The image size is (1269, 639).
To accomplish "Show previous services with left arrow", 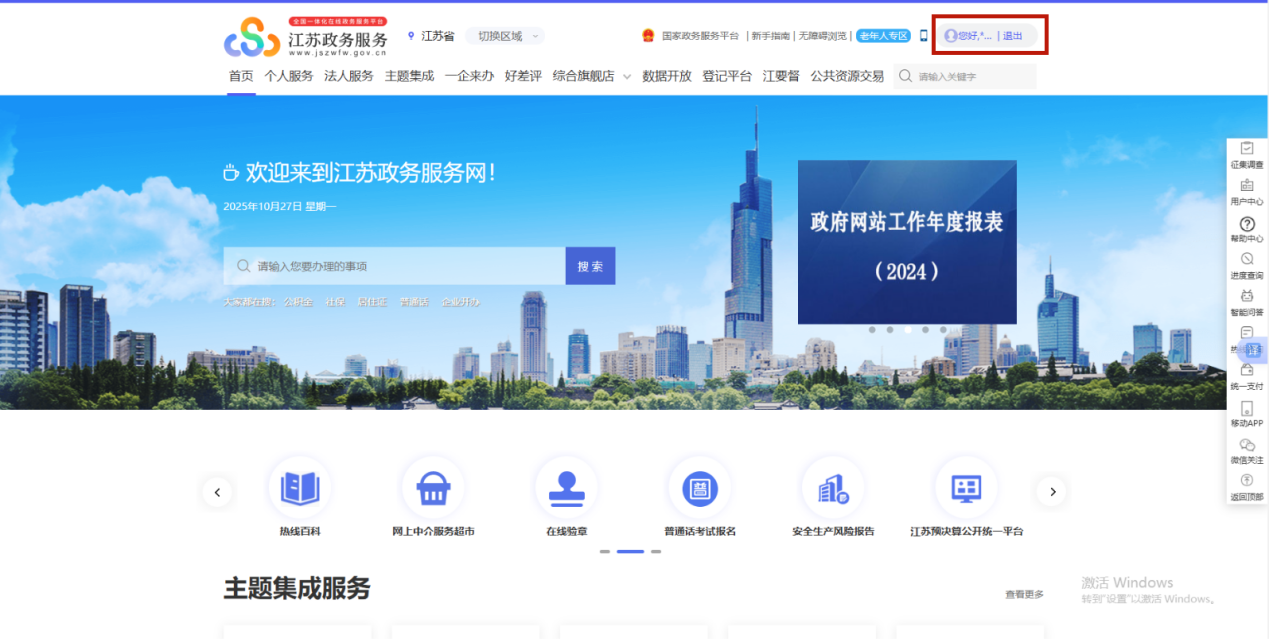I will click(x=217, y=491).
